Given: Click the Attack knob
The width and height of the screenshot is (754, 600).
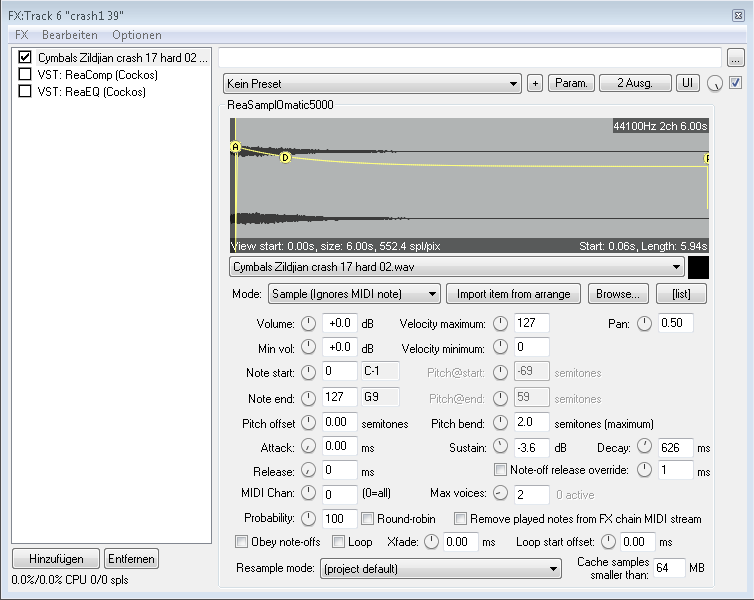Looking at the screenshot, I should pos(308,447).
